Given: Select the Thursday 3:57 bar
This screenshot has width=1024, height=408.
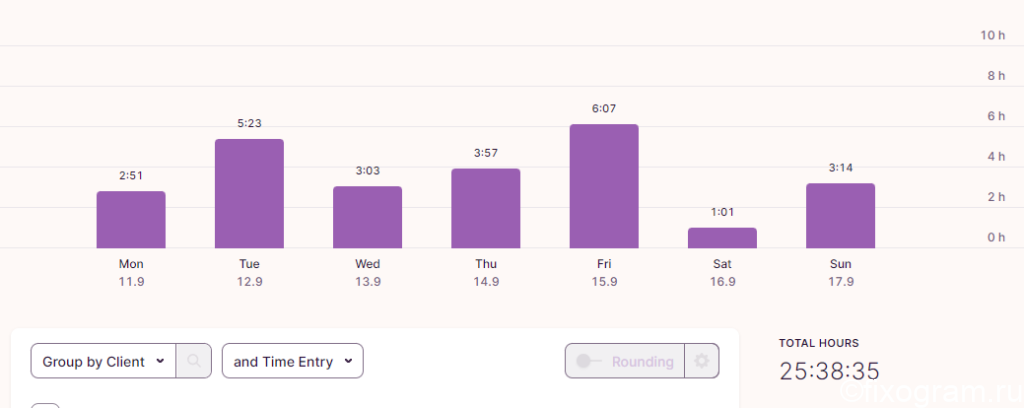Looking at the screenshot, I should 486,209.
